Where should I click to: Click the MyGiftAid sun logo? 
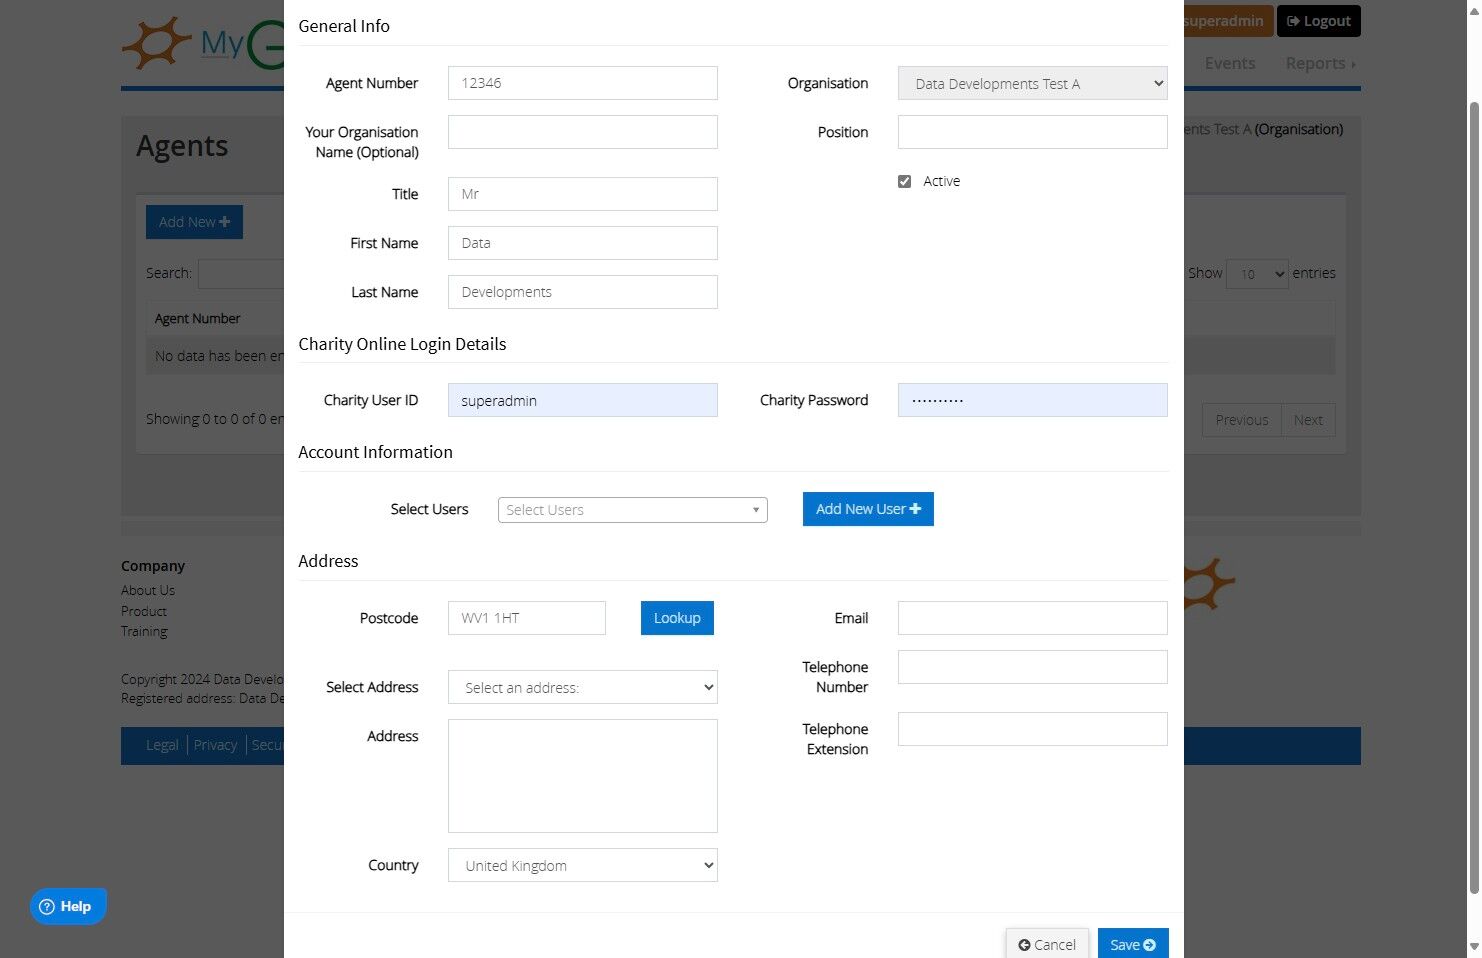[157, 43]
